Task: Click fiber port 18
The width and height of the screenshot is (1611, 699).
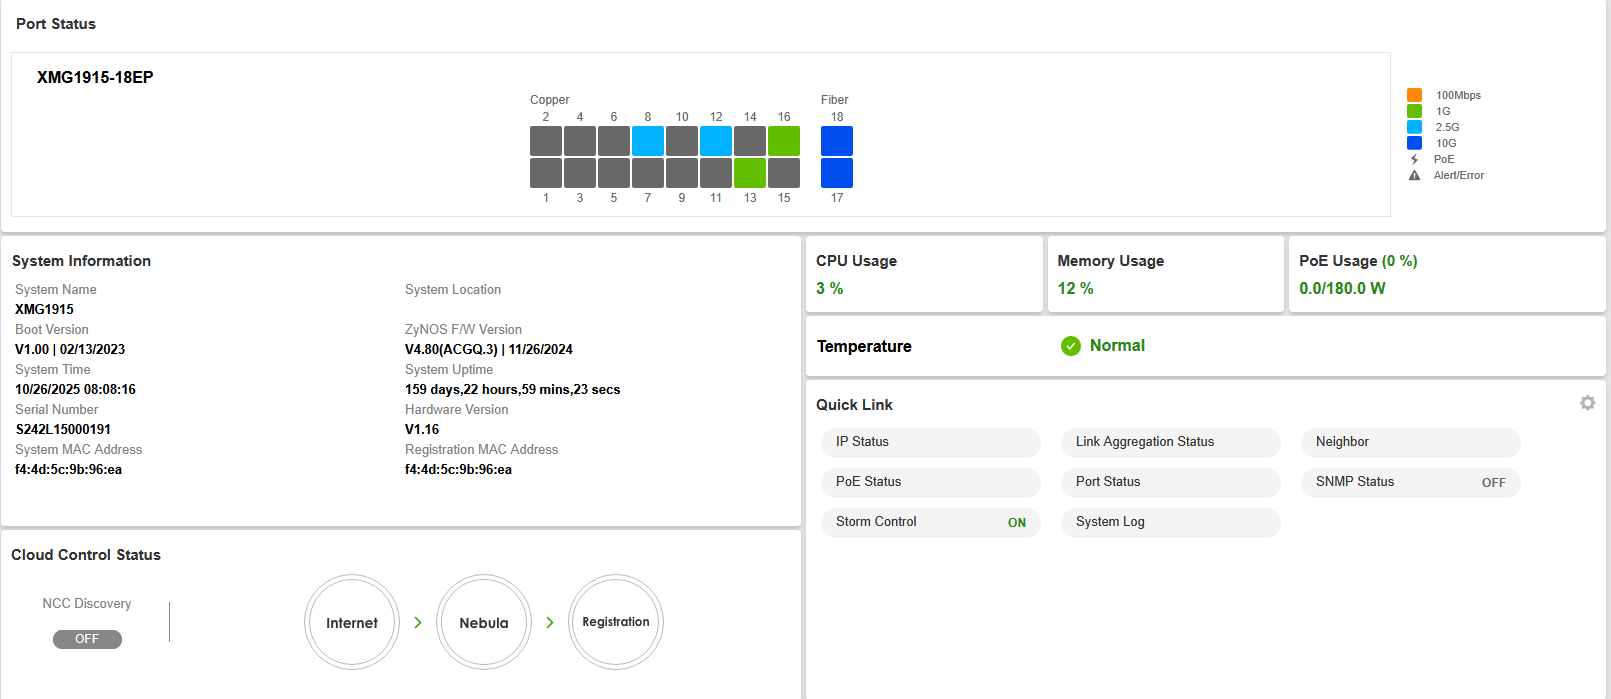Action: click(x=837, y=141)
